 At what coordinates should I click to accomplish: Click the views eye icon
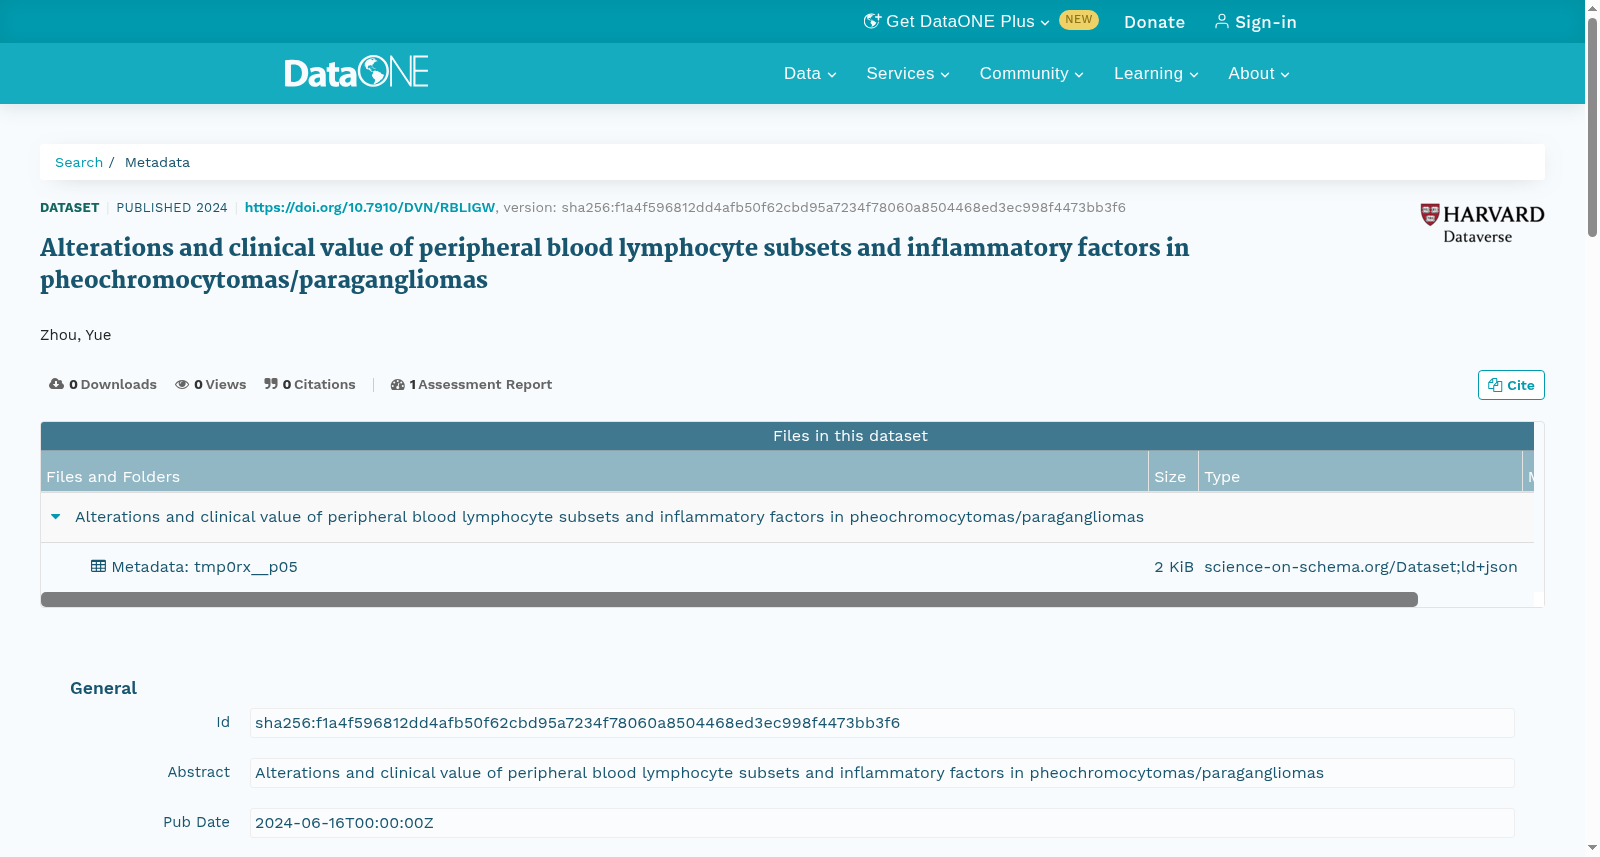point(182,384)
